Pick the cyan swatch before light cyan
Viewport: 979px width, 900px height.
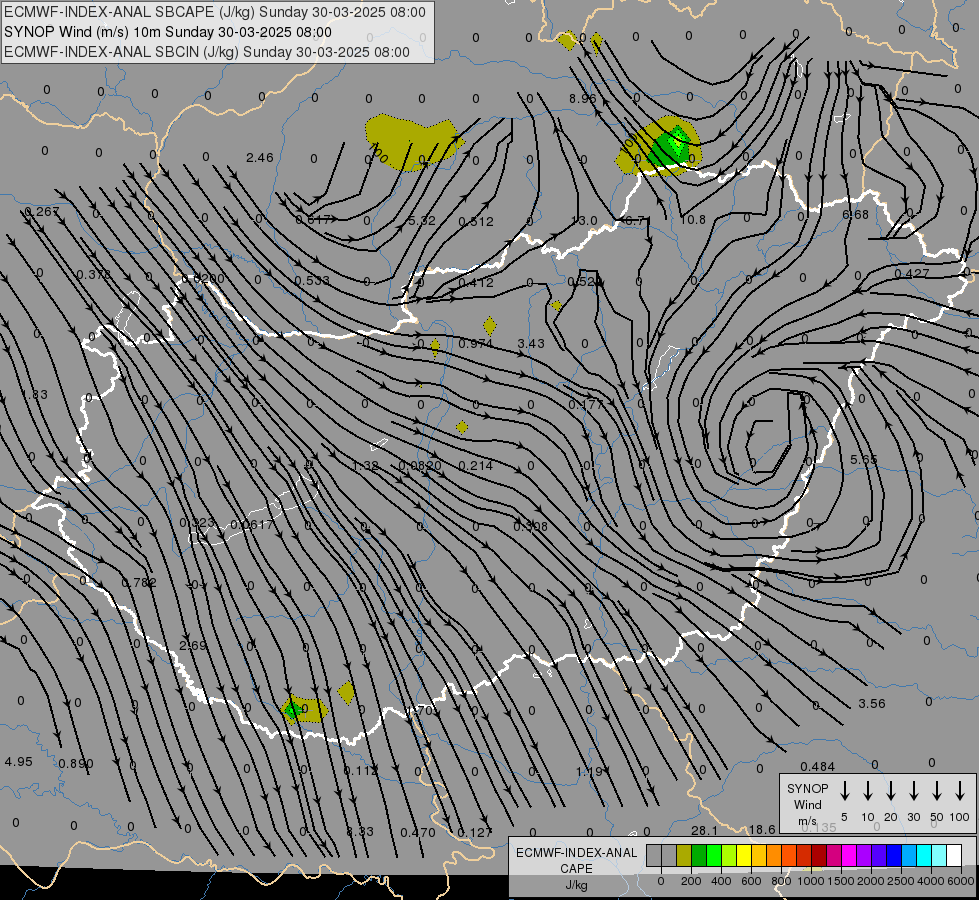(923, 856)
